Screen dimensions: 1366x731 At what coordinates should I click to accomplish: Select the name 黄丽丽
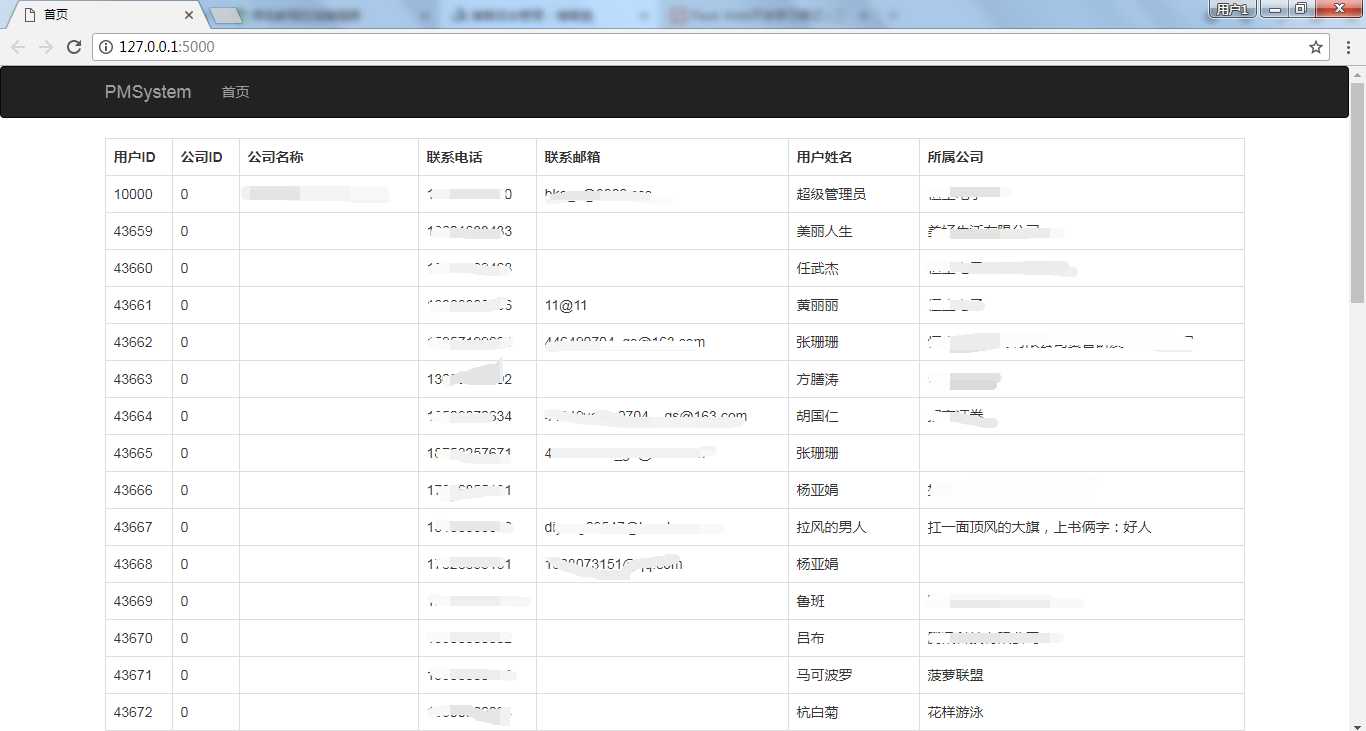pyautogui.click(x=817, y=305)
